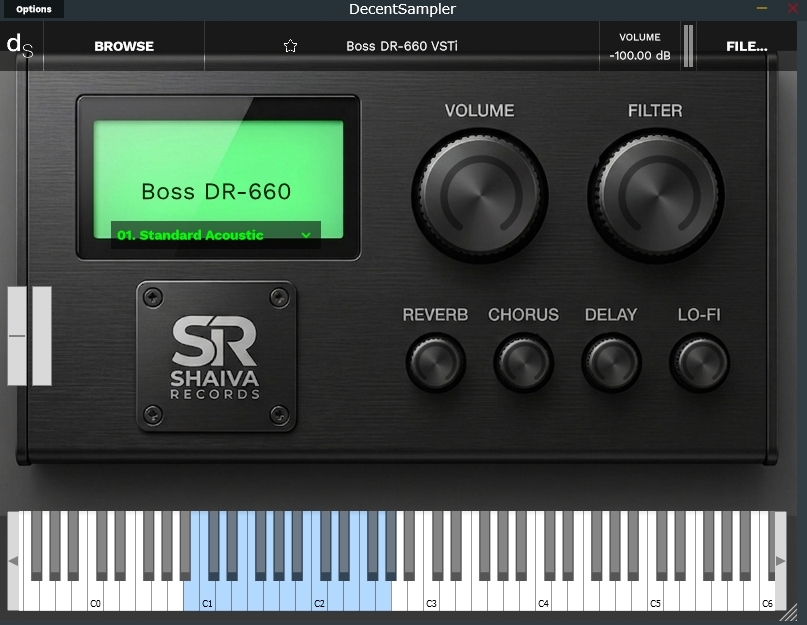
Task: Click the DecentSampler dS logo
Action: coord(20,46)
